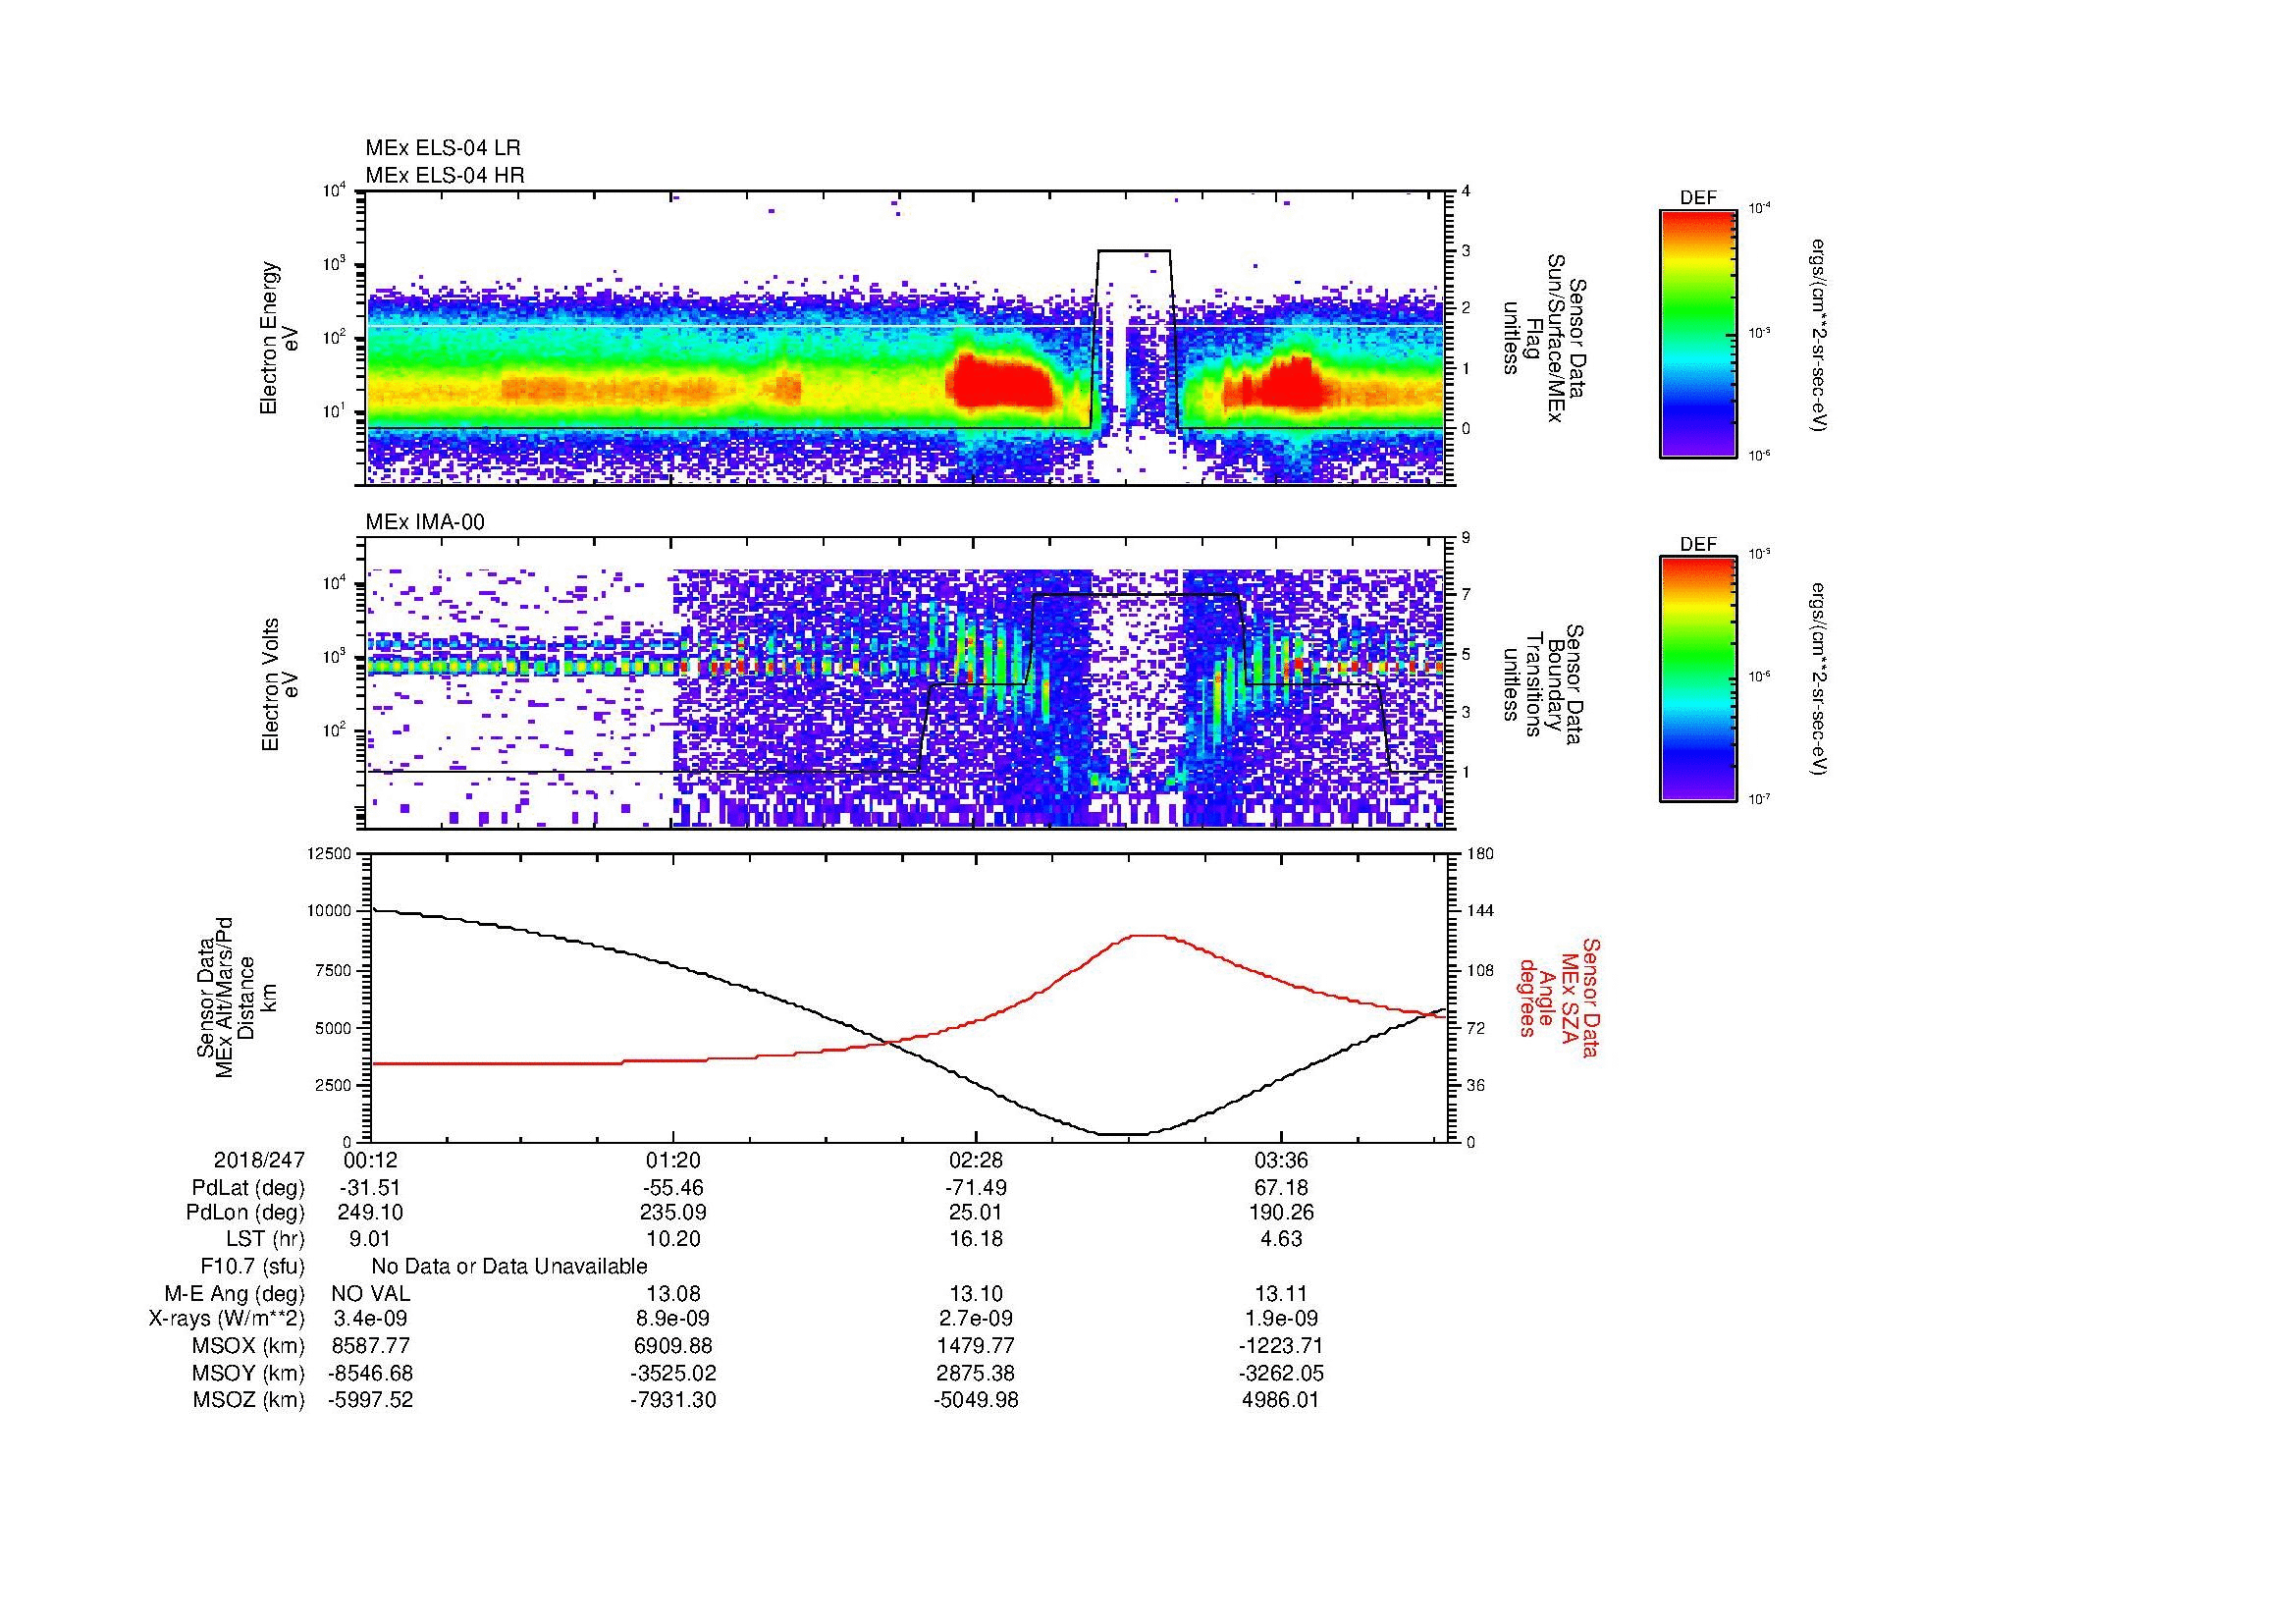Click the PdLon value 249.10
This screenshot has width=2296, height=1623.
click(x=371, y=1212)
